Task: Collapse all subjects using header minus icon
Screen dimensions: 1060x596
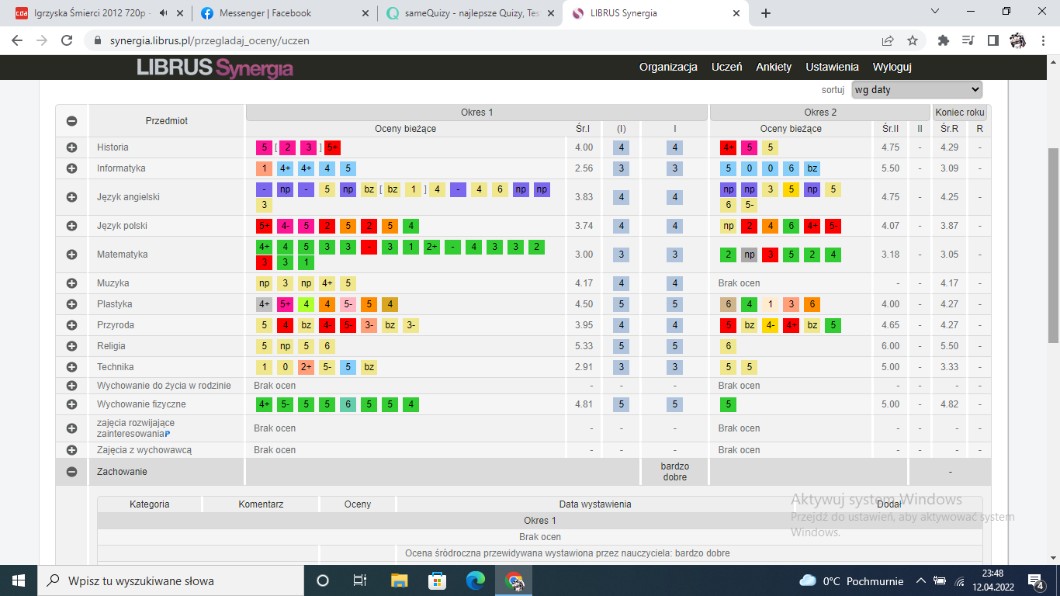Action: click(x=72, y=121)
